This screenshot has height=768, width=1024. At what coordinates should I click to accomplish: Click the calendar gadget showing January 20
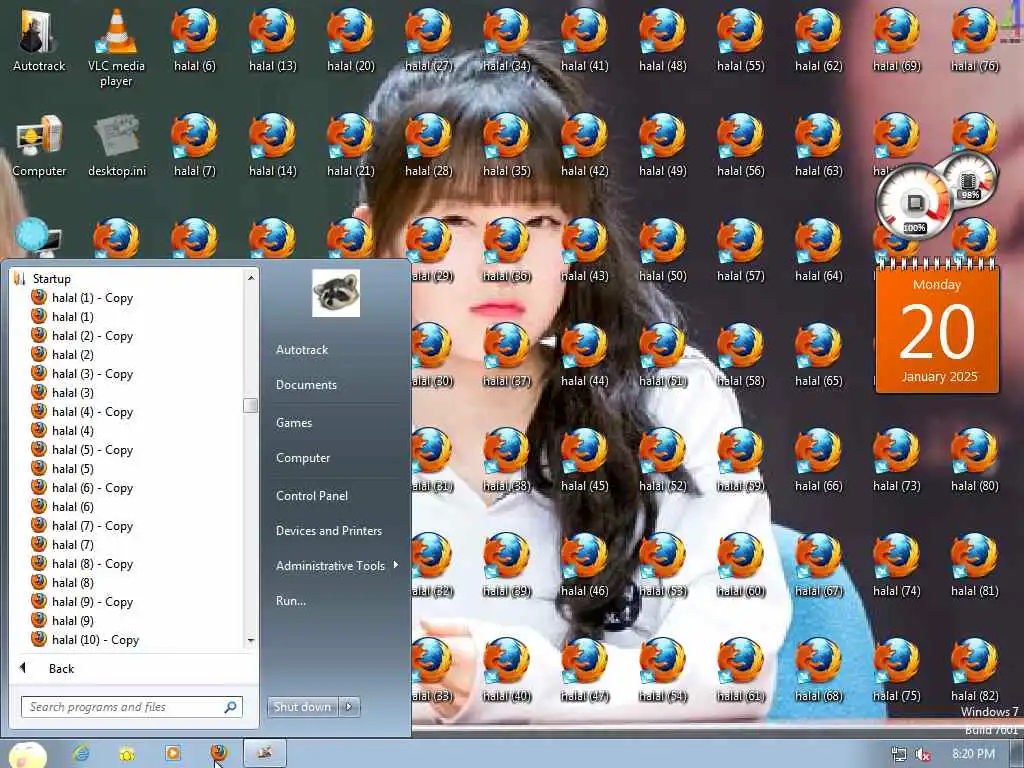(x=937, y=327)
